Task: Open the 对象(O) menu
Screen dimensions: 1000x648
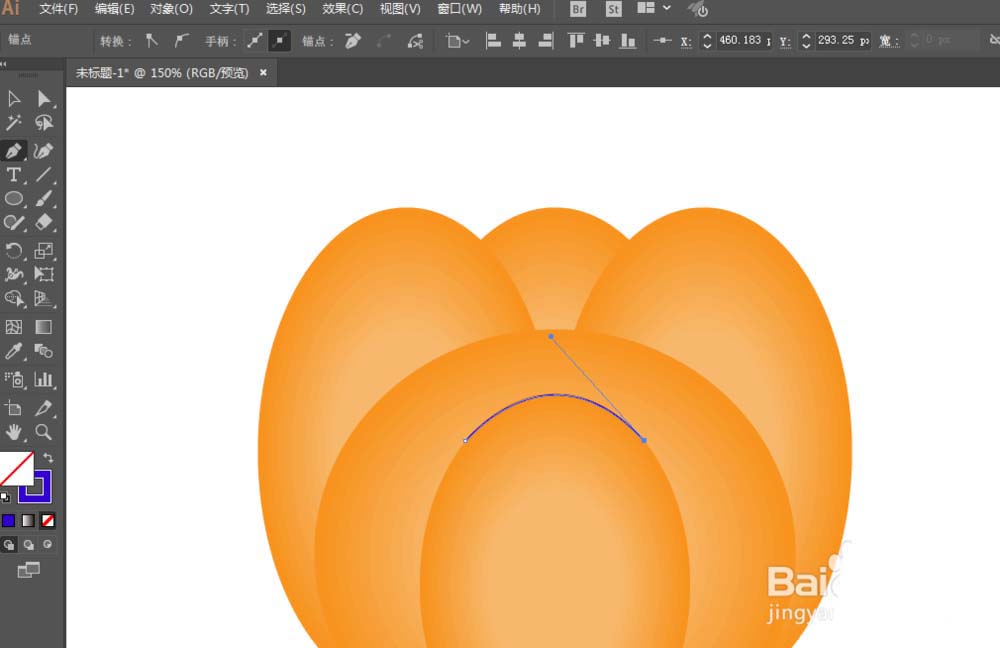Action: click(172, 9)
